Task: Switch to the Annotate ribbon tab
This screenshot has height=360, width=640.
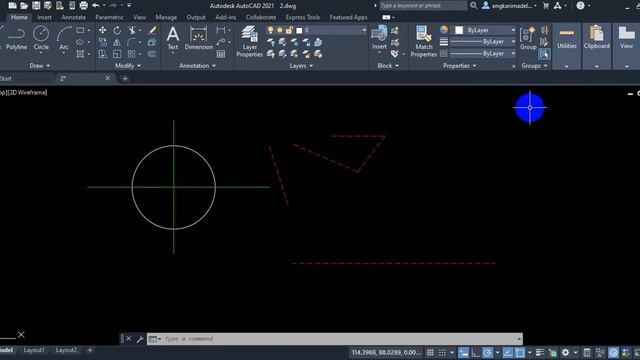Action: pyautogui.click(x=73, y=18)
